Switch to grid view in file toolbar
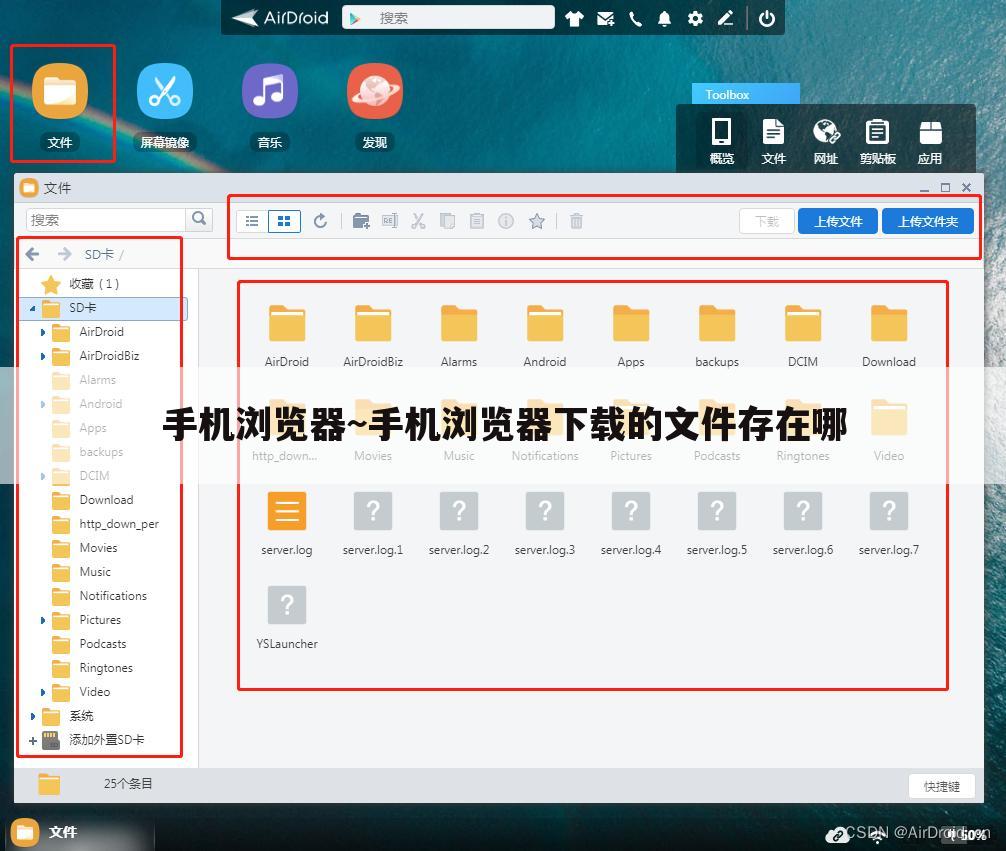 pyautogui.click(x=284, y=221)
